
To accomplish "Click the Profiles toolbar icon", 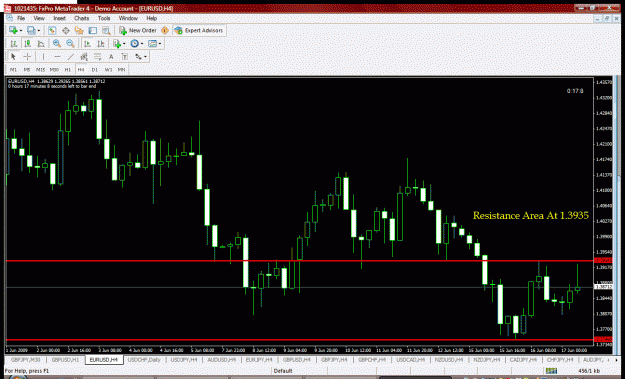I will tap(31, 30).
